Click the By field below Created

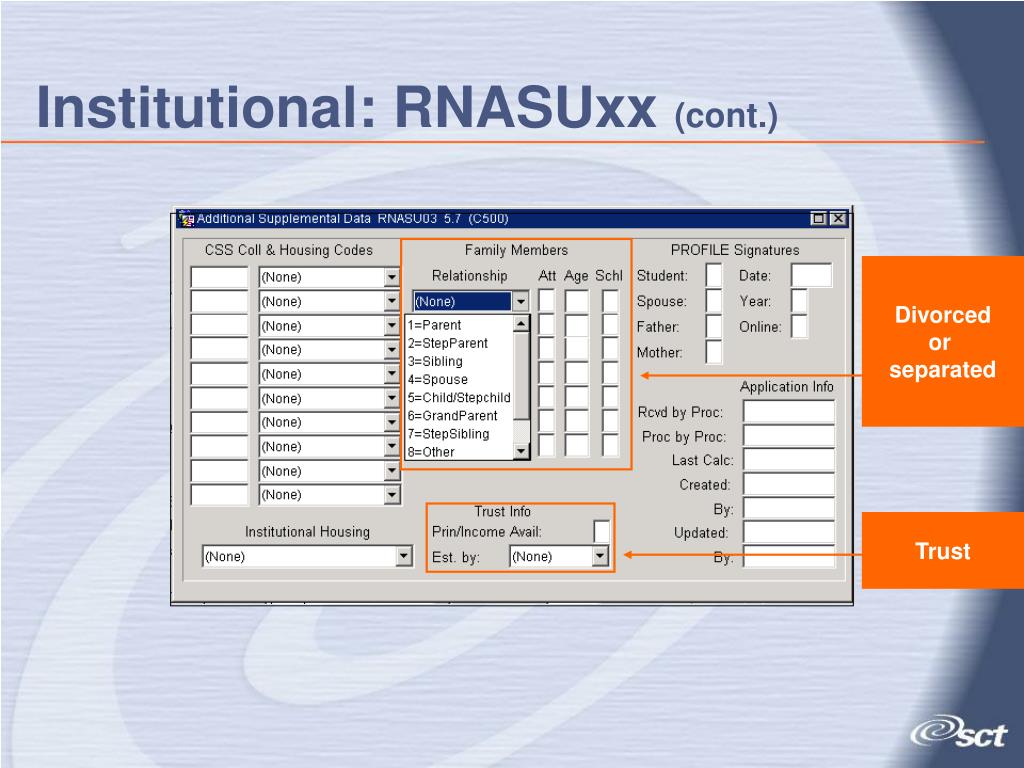[x=789, y=509]
